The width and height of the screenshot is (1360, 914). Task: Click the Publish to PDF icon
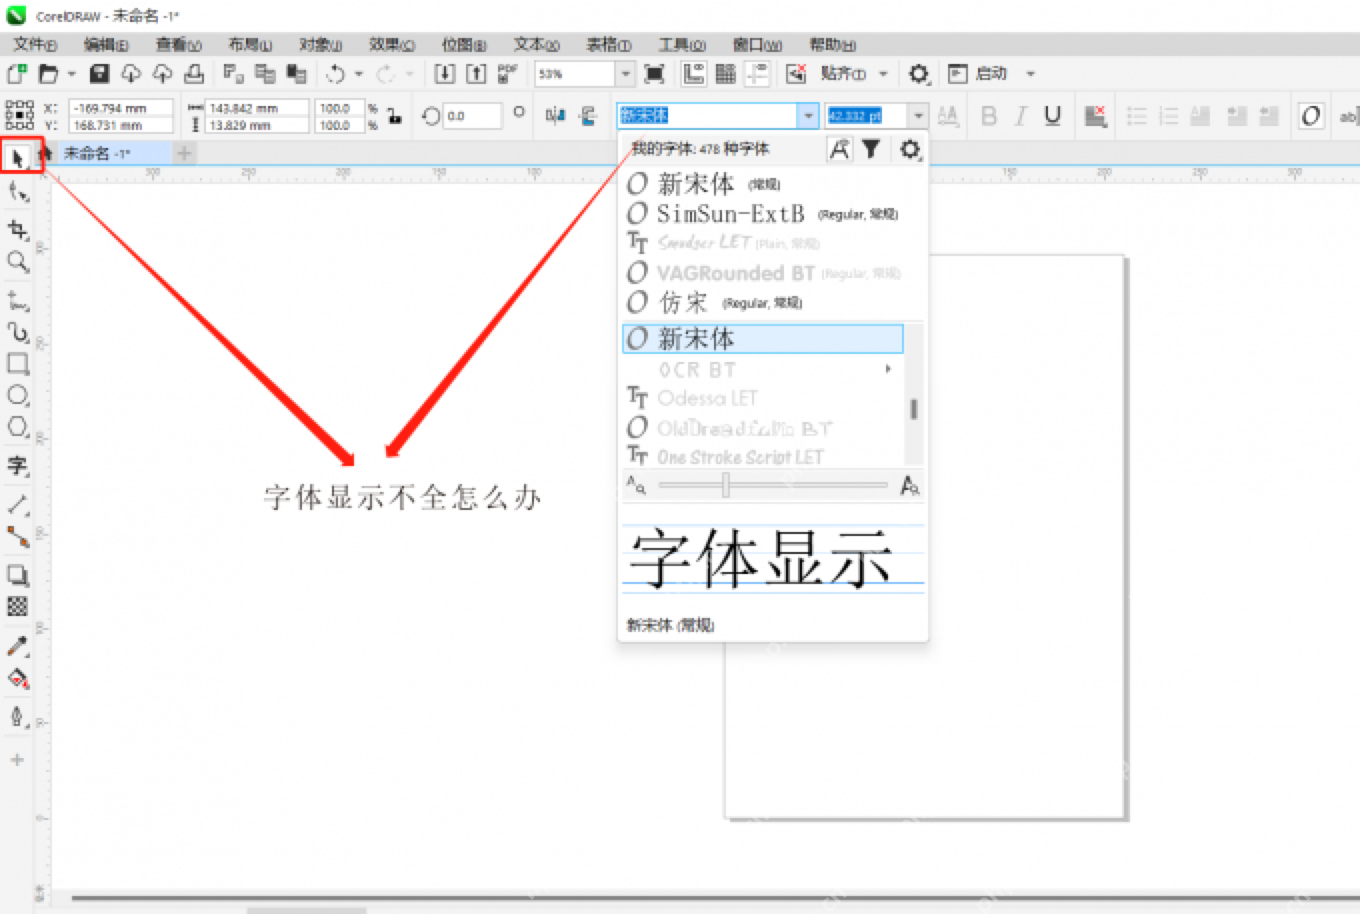click(508, 73)
